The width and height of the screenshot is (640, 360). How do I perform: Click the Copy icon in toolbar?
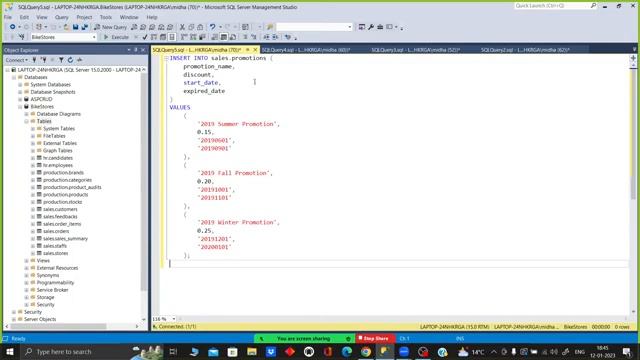coord(191,27)
